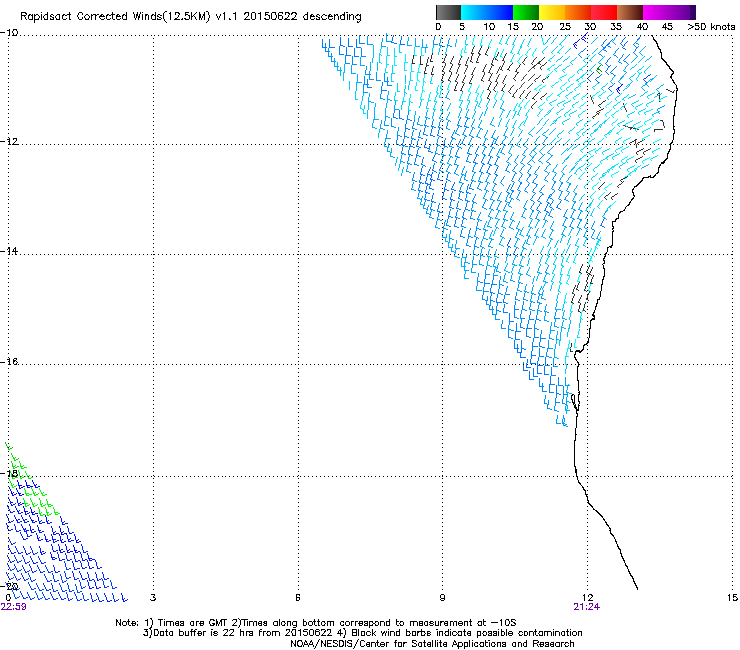
Task: Click the '22:59' purple time label
Action: click(13, 607)
